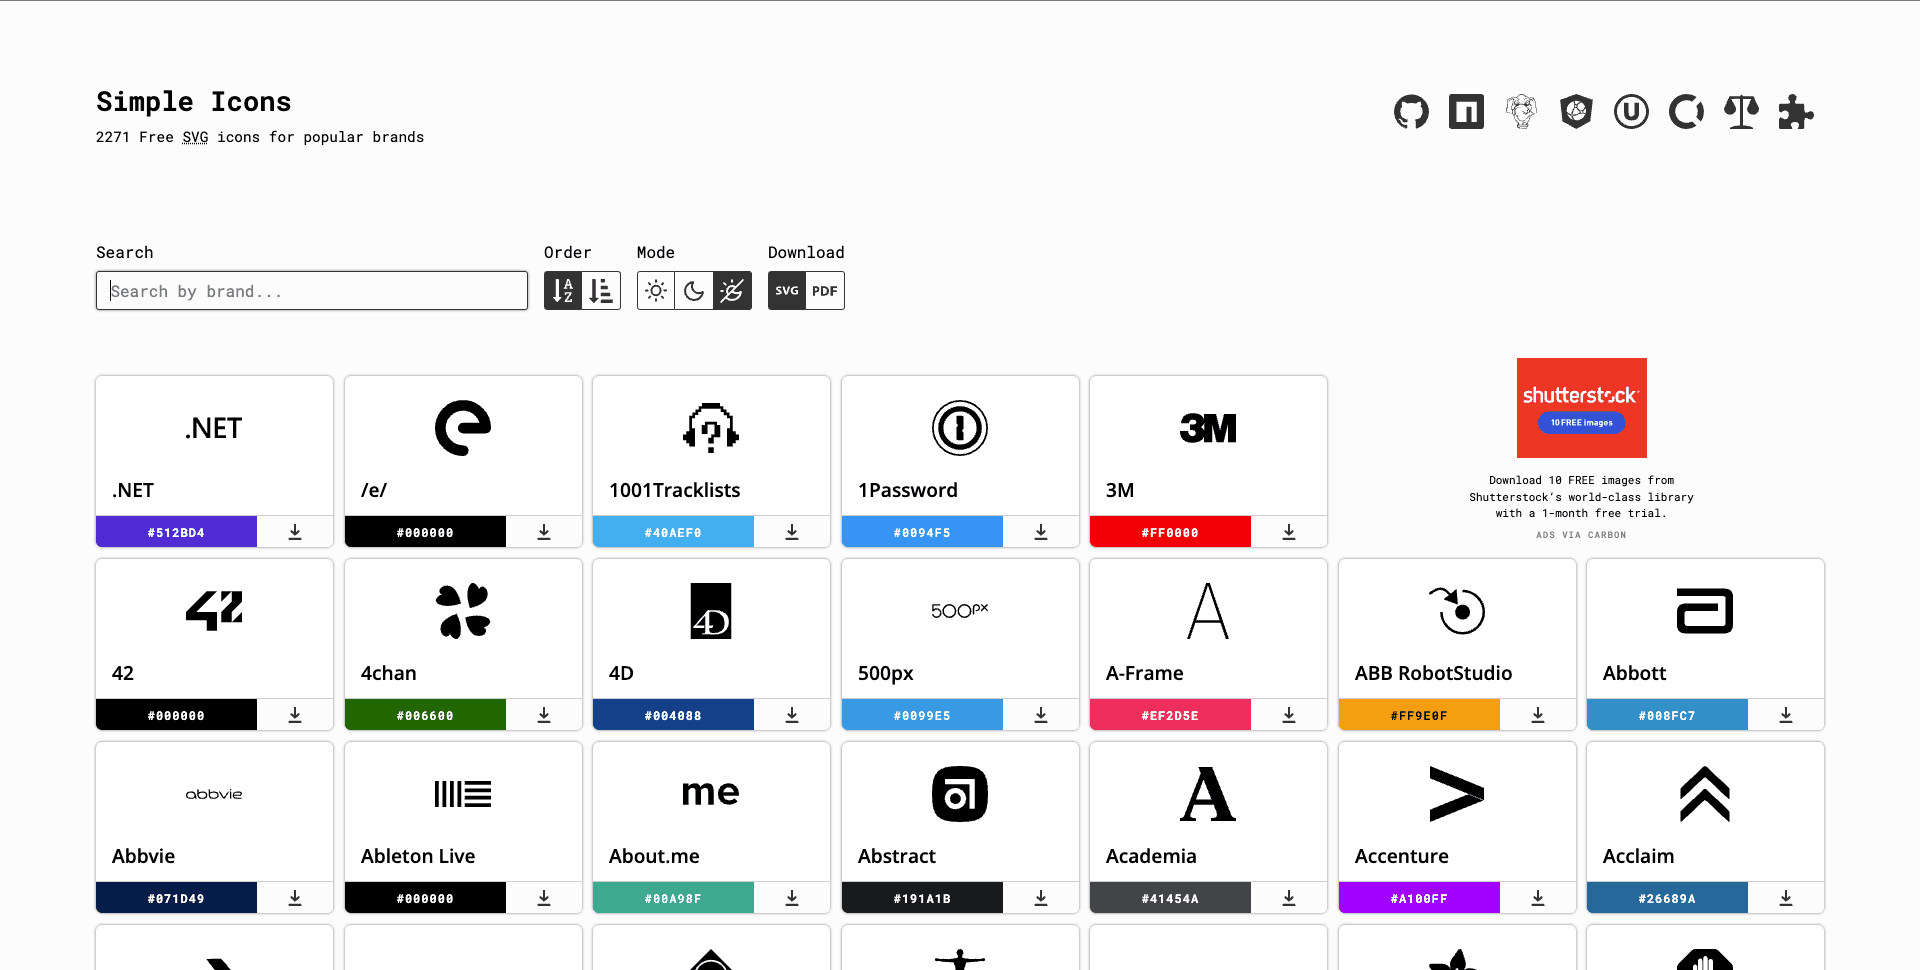Click the .NET brand icon
Viewport: 1920px width, 970px height.
214,428
